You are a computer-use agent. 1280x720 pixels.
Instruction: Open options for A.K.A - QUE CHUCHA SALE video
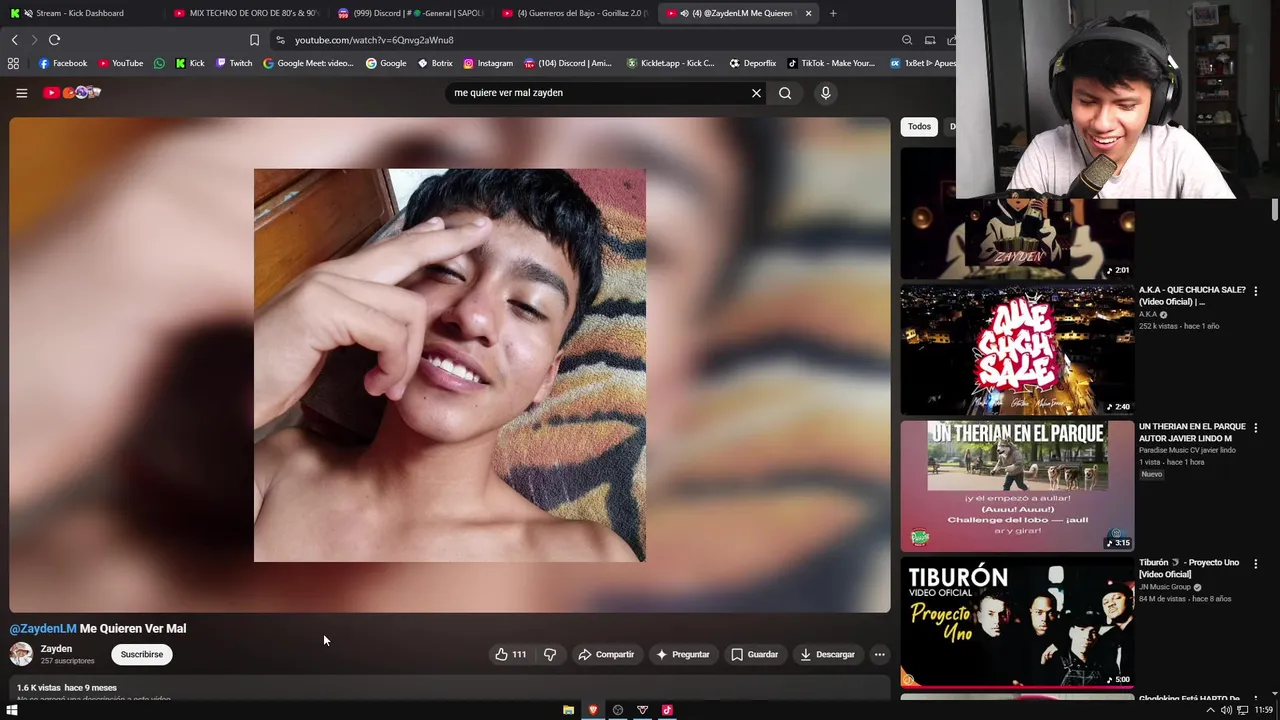pyautogui.click(x=1256, y=291)
